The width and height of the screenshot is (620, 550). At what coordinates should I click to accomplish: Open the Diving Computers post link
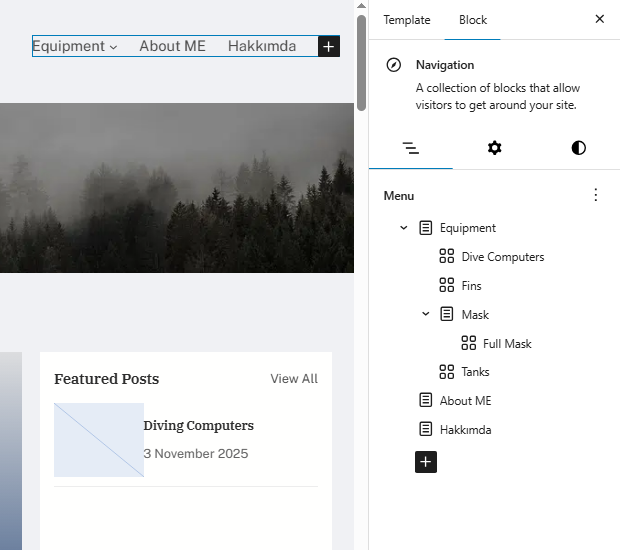tap(198, 426)
